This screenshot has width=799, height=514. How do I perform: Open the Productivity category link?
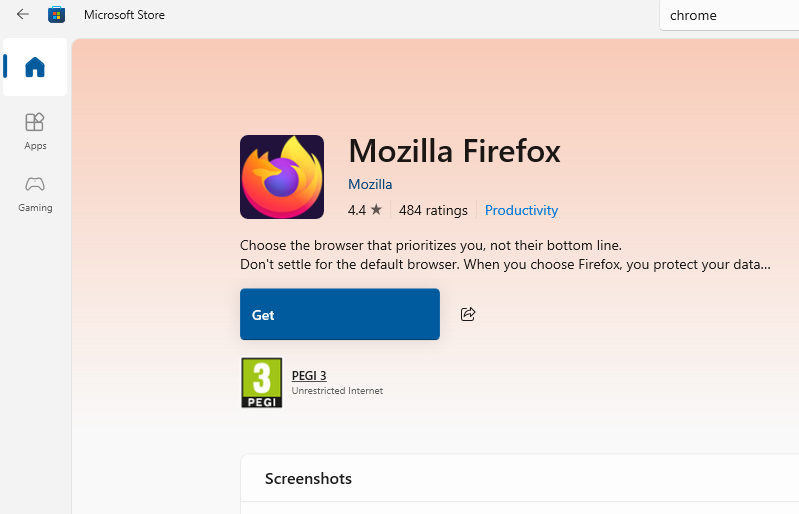tap(521, 210)
